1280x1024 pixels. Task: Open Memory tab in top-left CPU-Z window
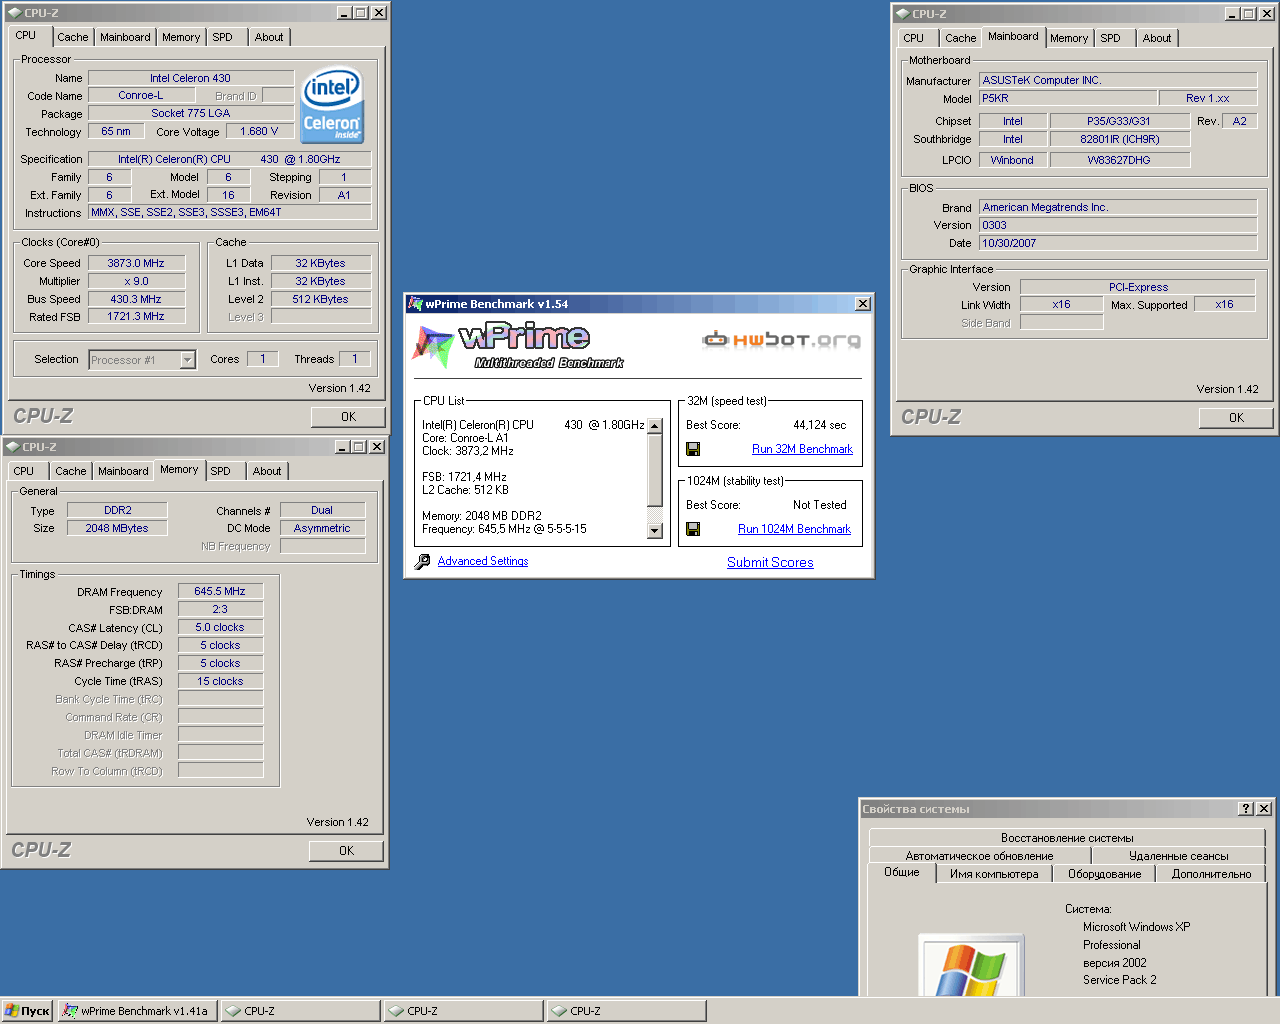(181, 37)
